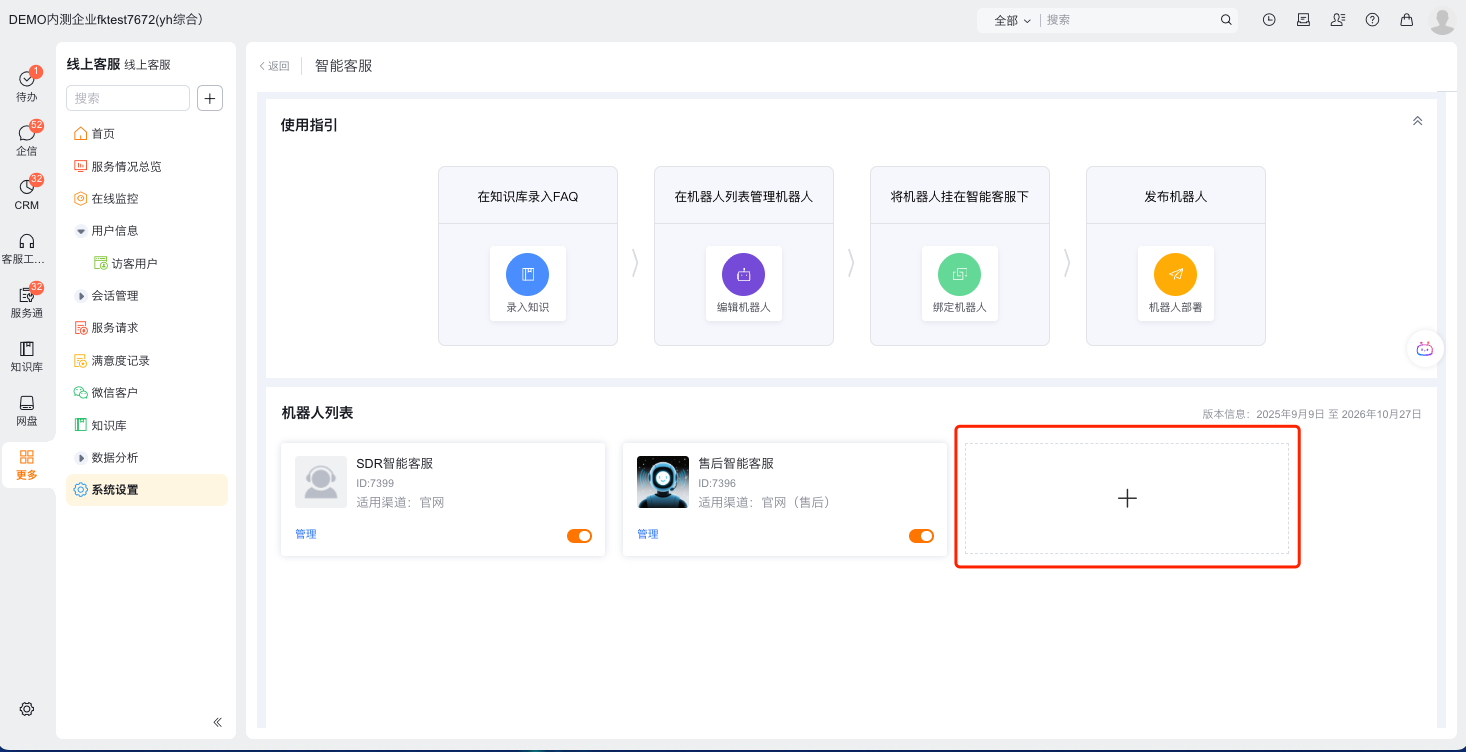This screenshot has height=752, width=1466.
Task: Click the user avatar in header
Action: pyautogui.click(x=1442, y=20)
